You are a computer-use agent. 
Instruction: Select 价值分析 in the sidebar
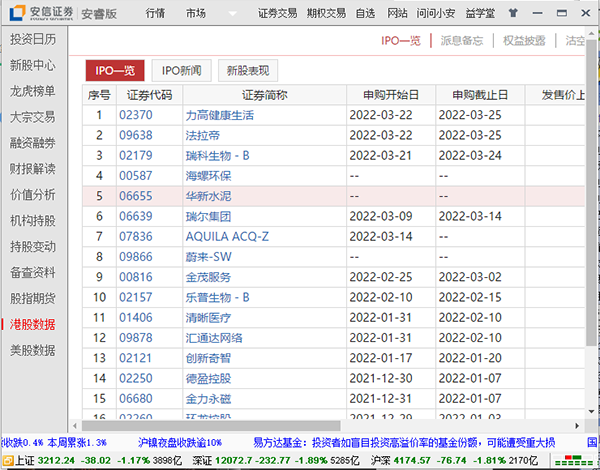pos(33,195)
